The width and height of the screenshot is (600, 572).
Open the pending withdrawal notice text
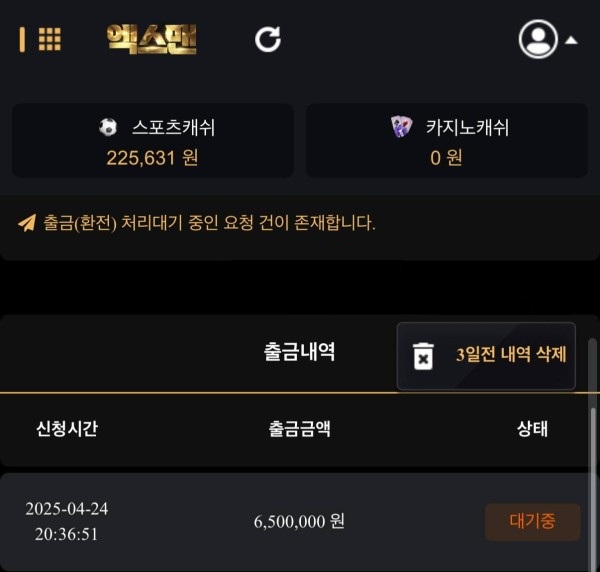coord(209,223)
